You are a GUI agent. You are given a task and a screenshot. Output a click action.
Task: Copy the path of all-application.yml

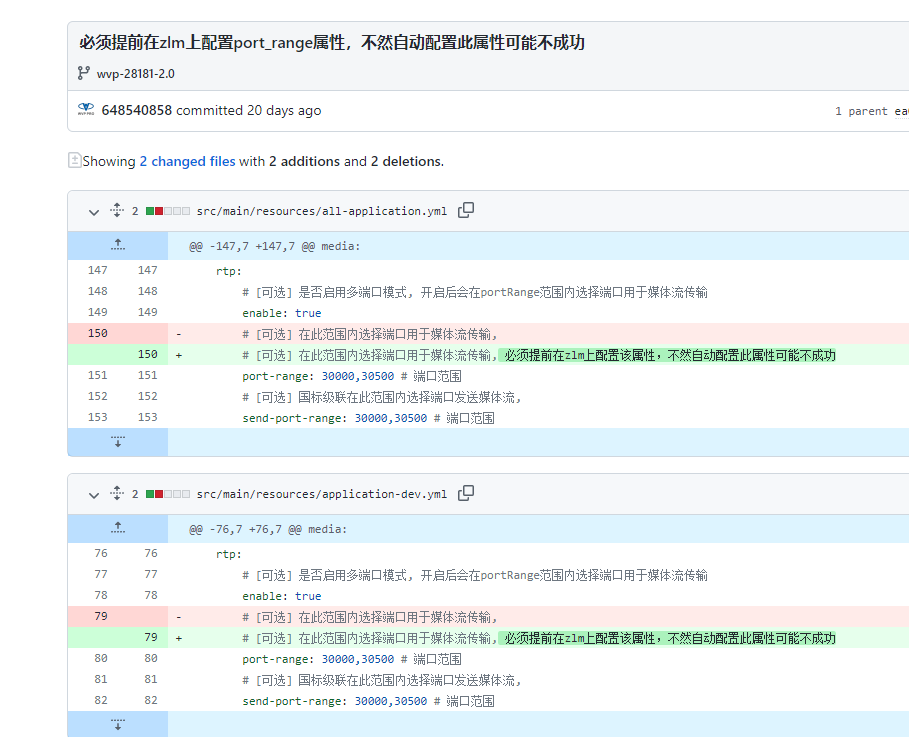click(465, 211)
